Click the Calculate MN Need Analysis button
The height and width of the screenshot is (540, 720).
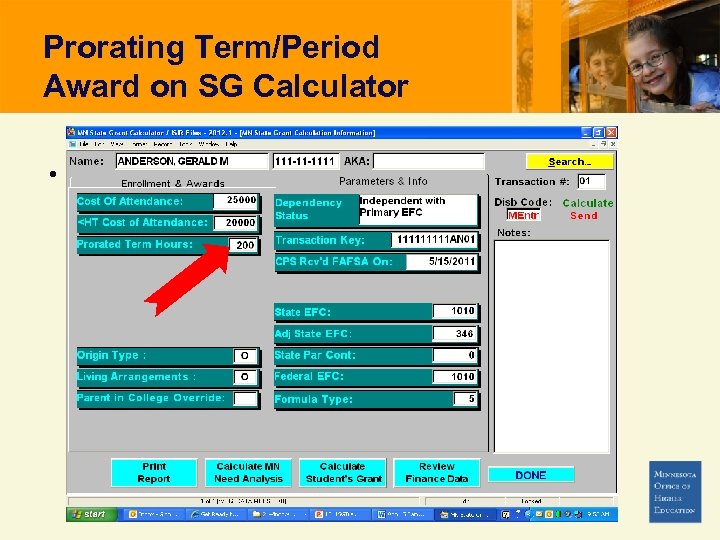248,472
